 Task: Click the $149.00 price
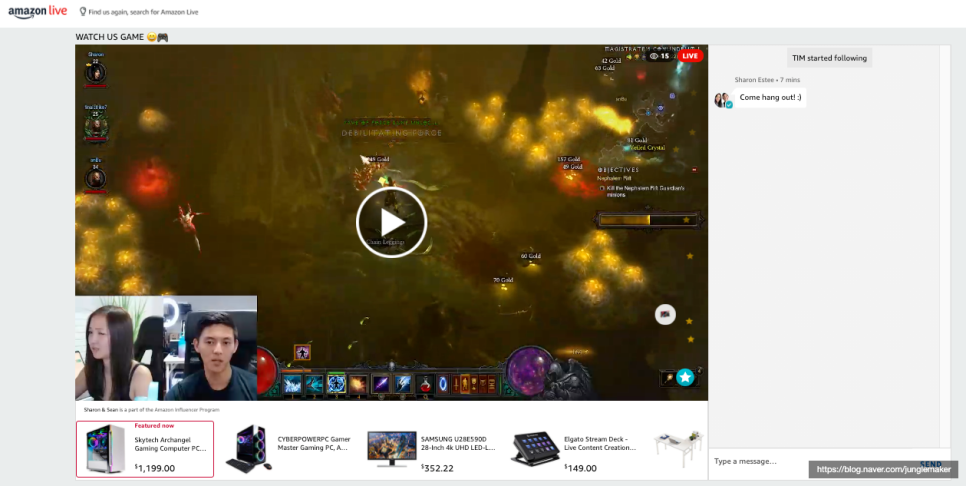pos(580,468)
